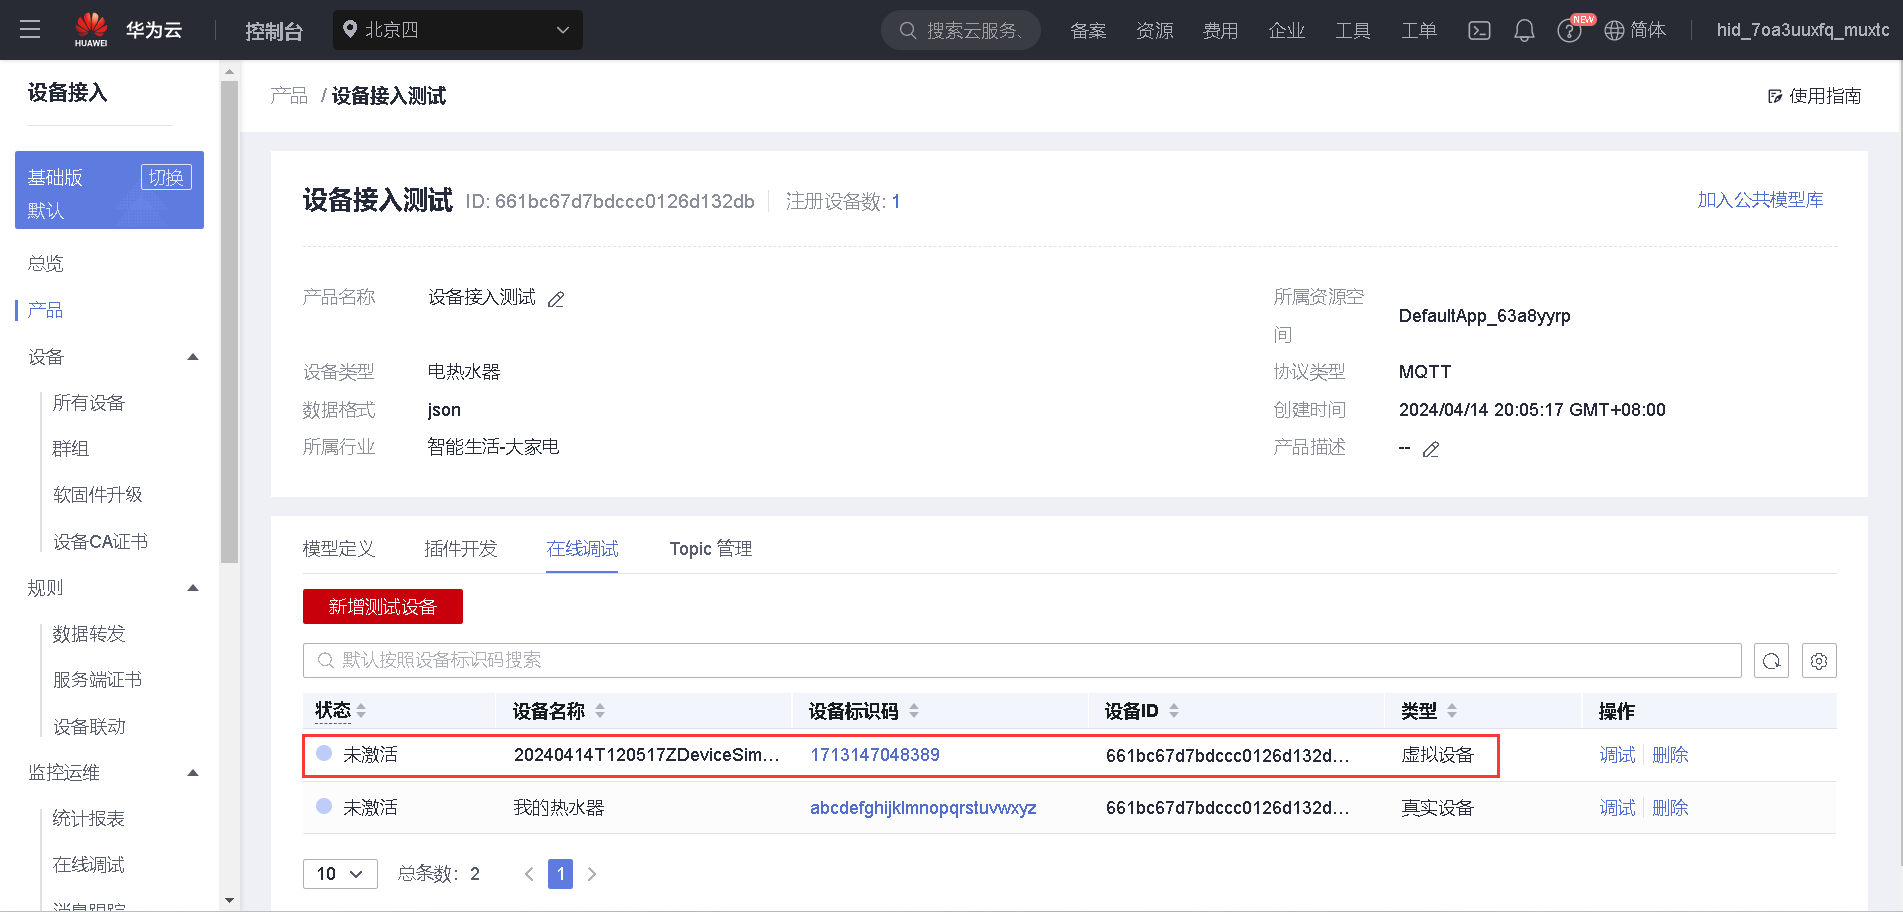Sort by 设备名称 column
1903x912 pixels.
pos(600,711)
